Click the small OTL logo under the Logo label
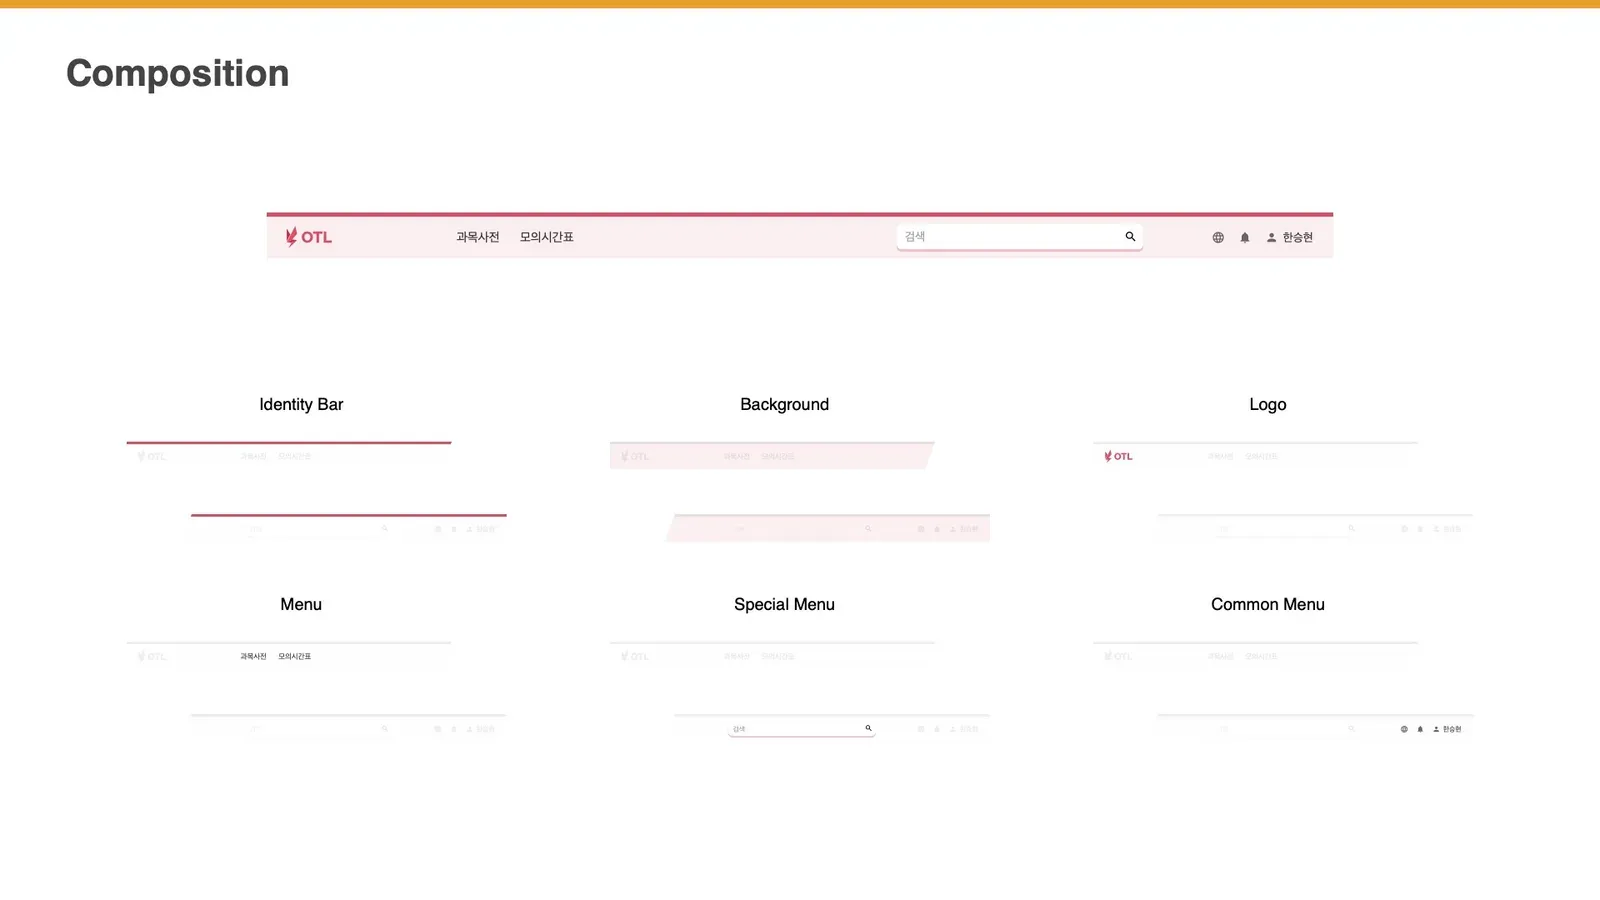The image size is (1600, 900). tap(1118, 456)
